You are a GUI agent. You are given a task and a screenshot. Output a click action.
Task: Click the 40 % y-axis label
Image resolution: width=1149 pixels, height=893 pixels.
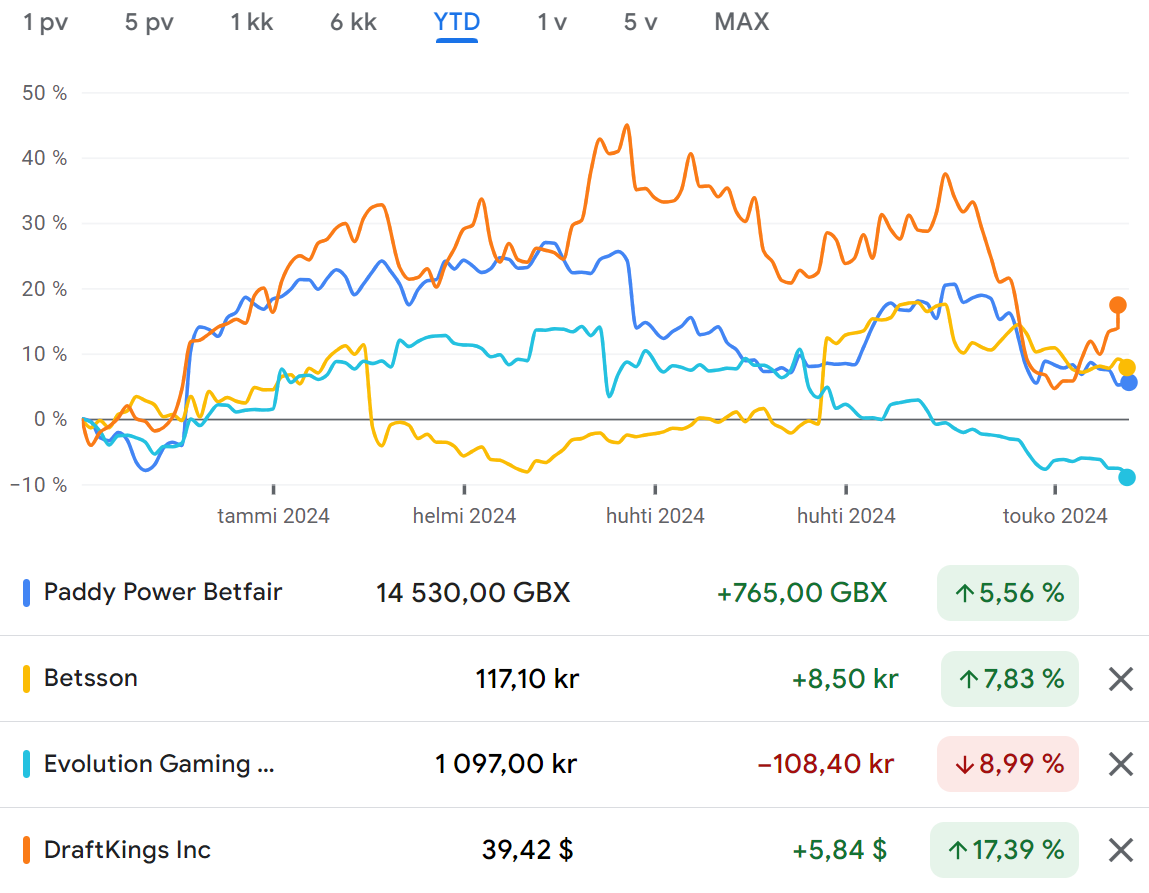(44, 158)
